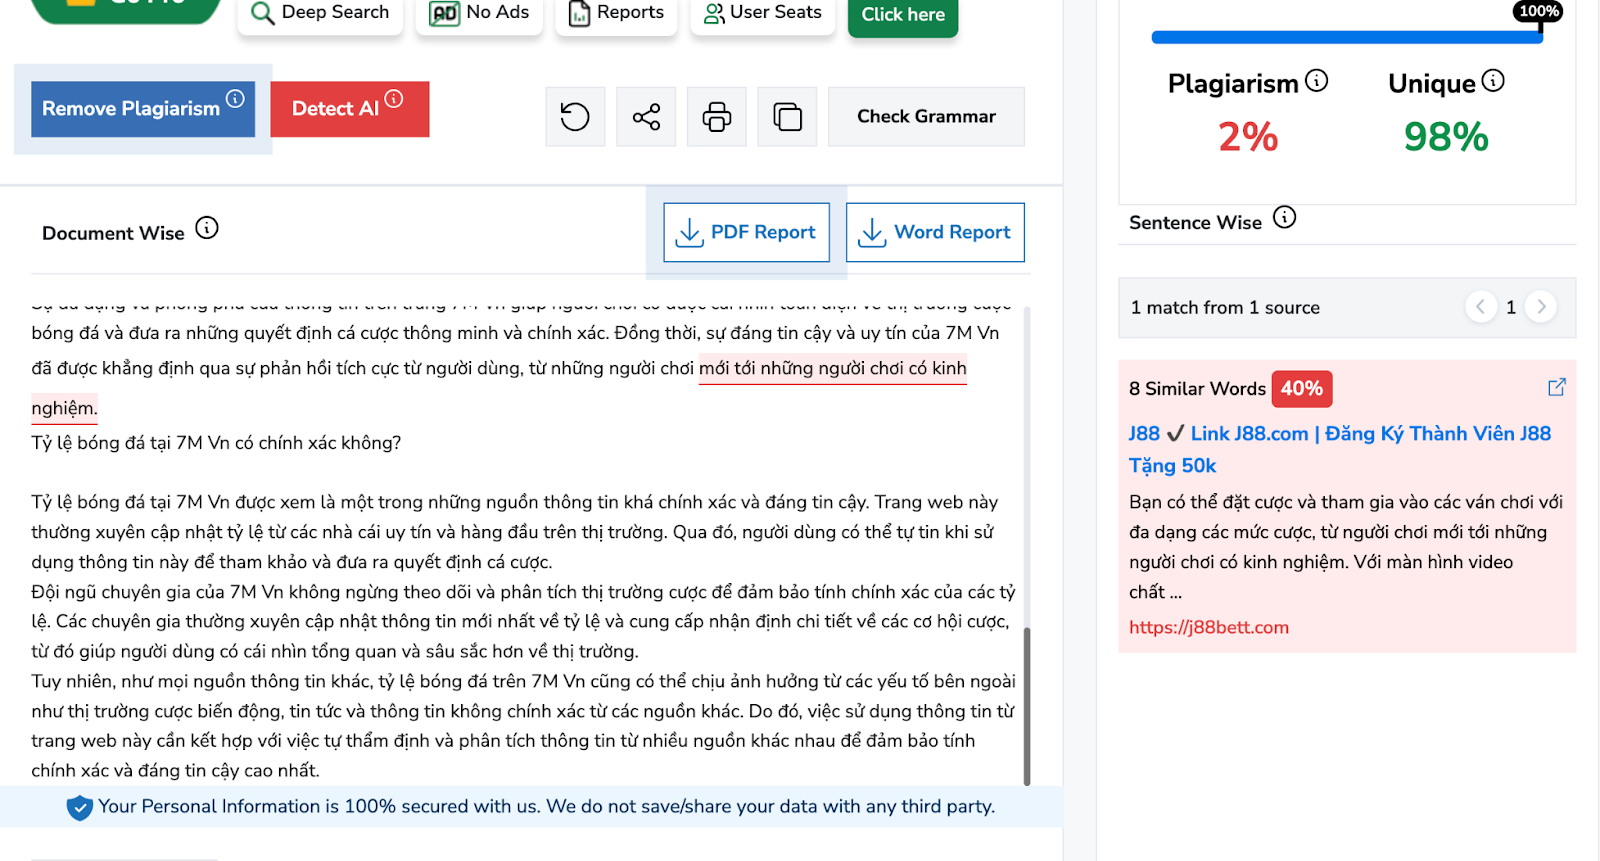Click heading 'Tỷ lệ bóng đá tại 7M Vn có chính xác không?'

click(216, 443)
